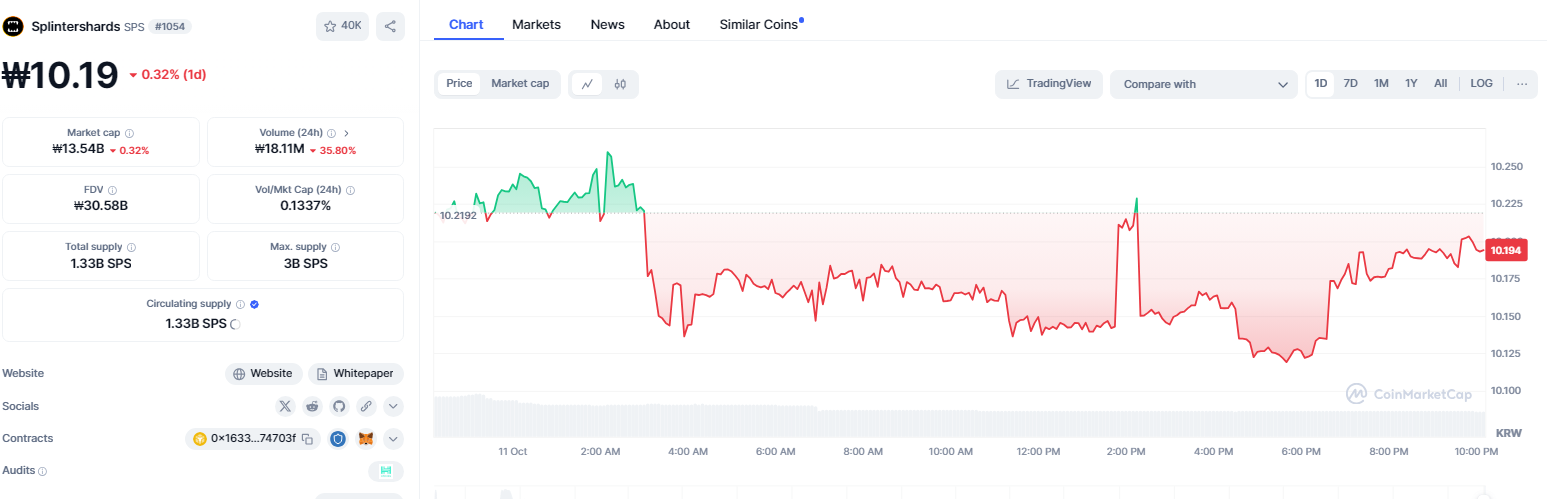
Task: Open the X (Twitter) social link
Action: [x=285, y=406]
